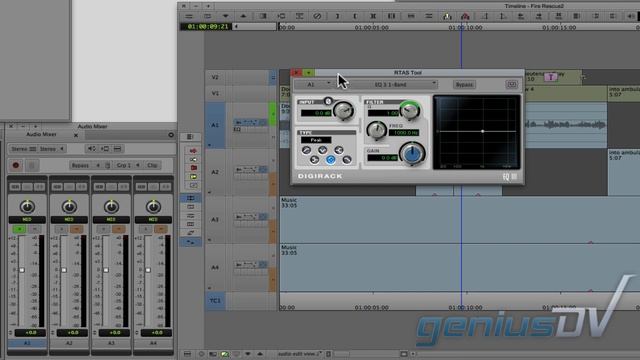Open the Audio Mixer Bypass dropdown
The height and width of the screenshot is (360, 640).
(85, 165)
